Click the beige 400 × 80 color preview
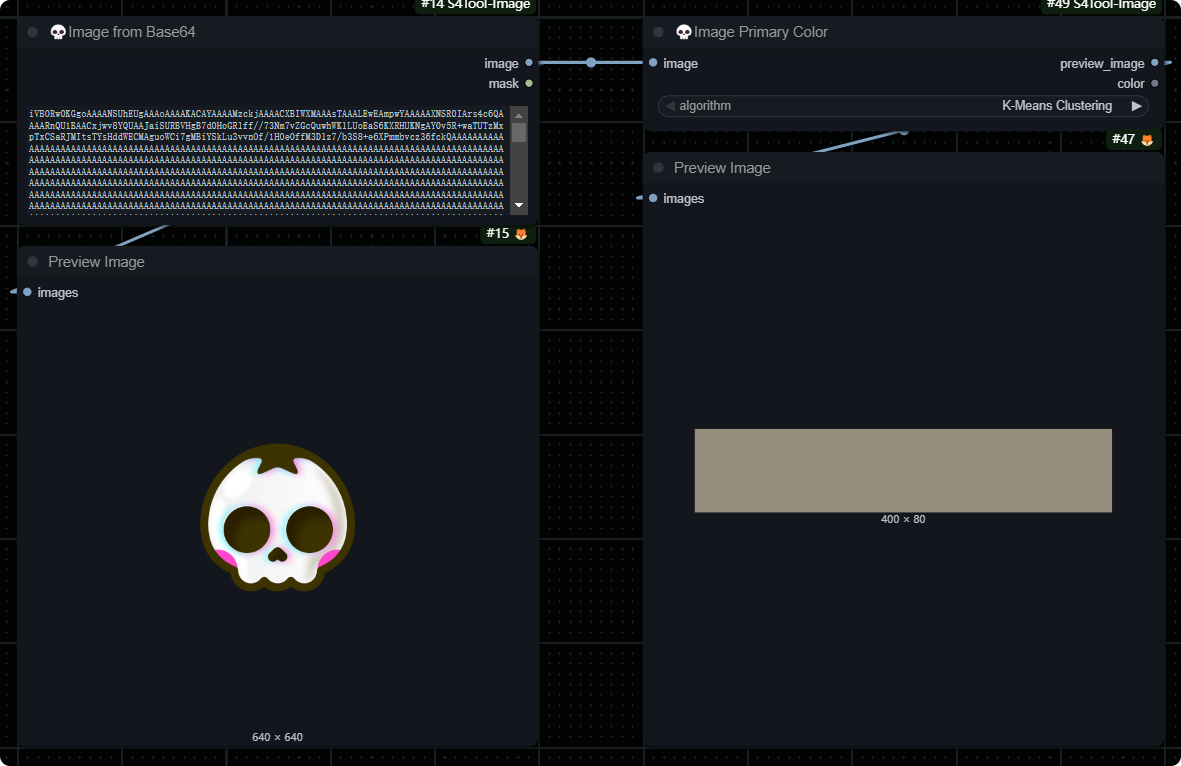The width and height of the screenshot is (1181, 766). click(x=903, y=470)
